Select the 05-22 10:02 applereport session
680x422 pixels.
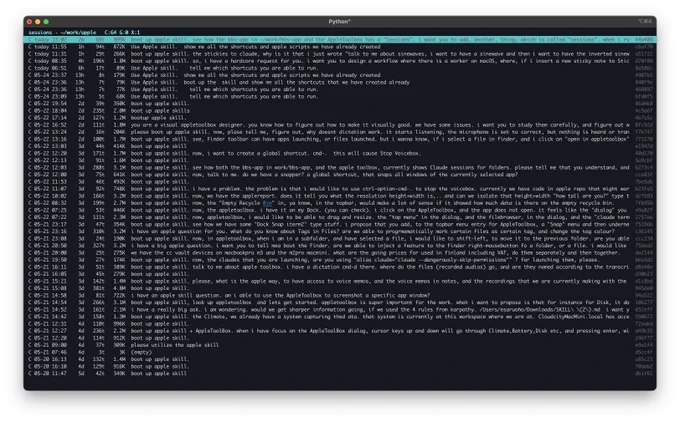[x=340, y=196]
